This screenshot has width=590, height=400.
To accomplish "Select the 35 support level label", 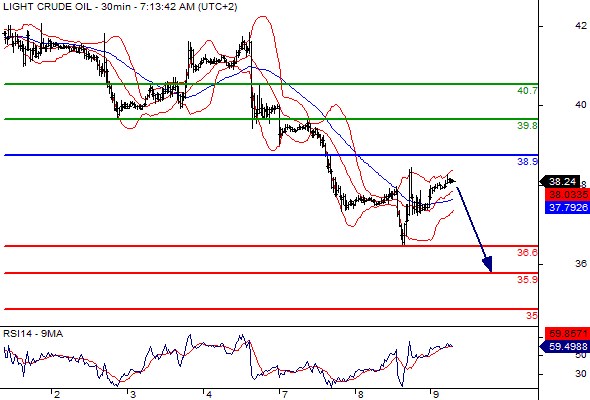I will tap(532, 316).
